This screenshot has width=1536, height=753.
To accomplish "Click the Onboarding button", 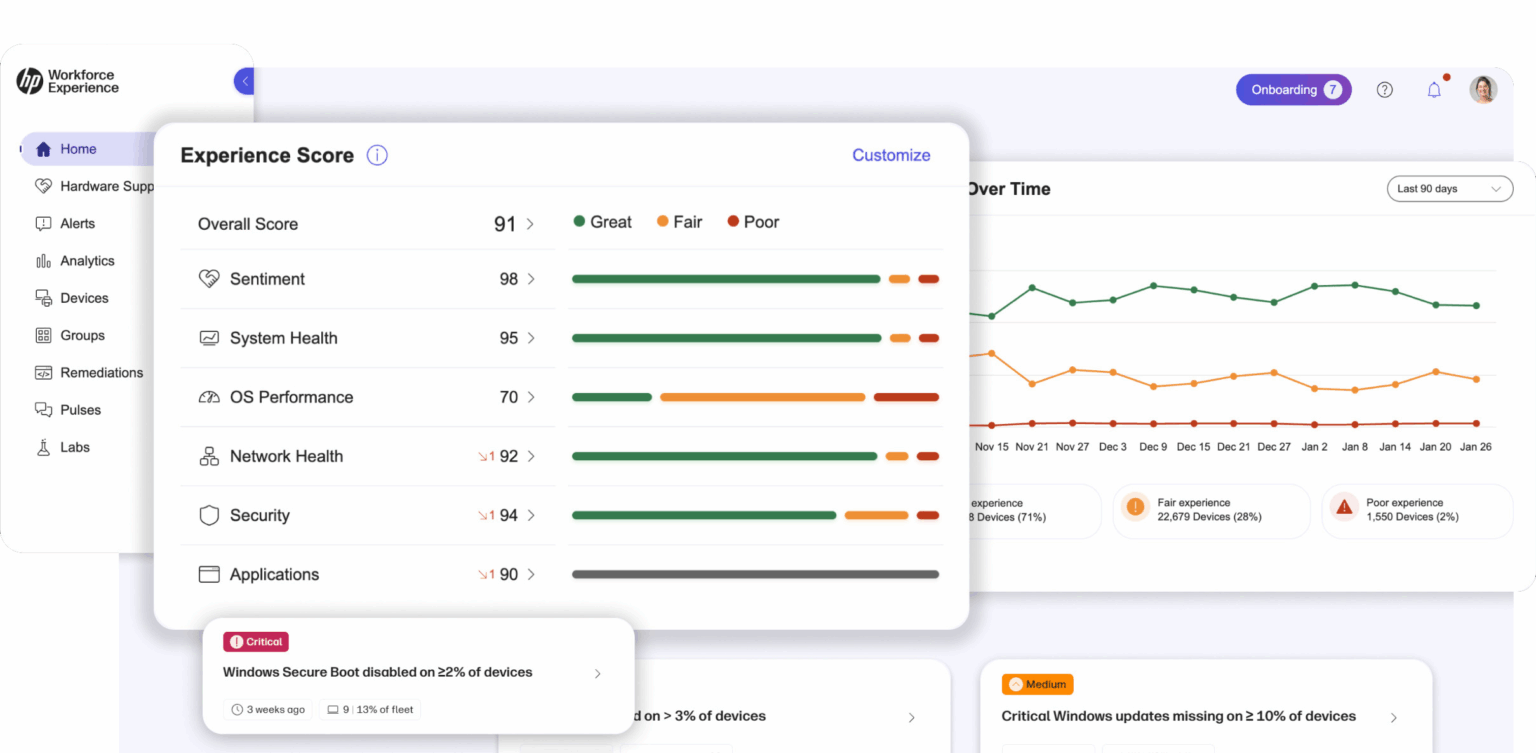I will (1293, 90).
